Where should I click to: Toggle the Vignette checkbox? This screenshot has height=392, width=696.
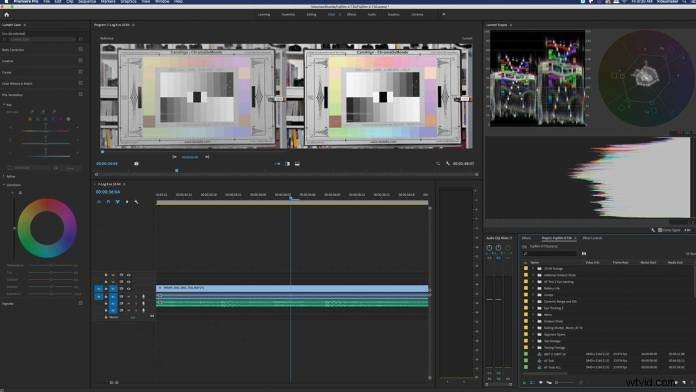coord(80,303)
